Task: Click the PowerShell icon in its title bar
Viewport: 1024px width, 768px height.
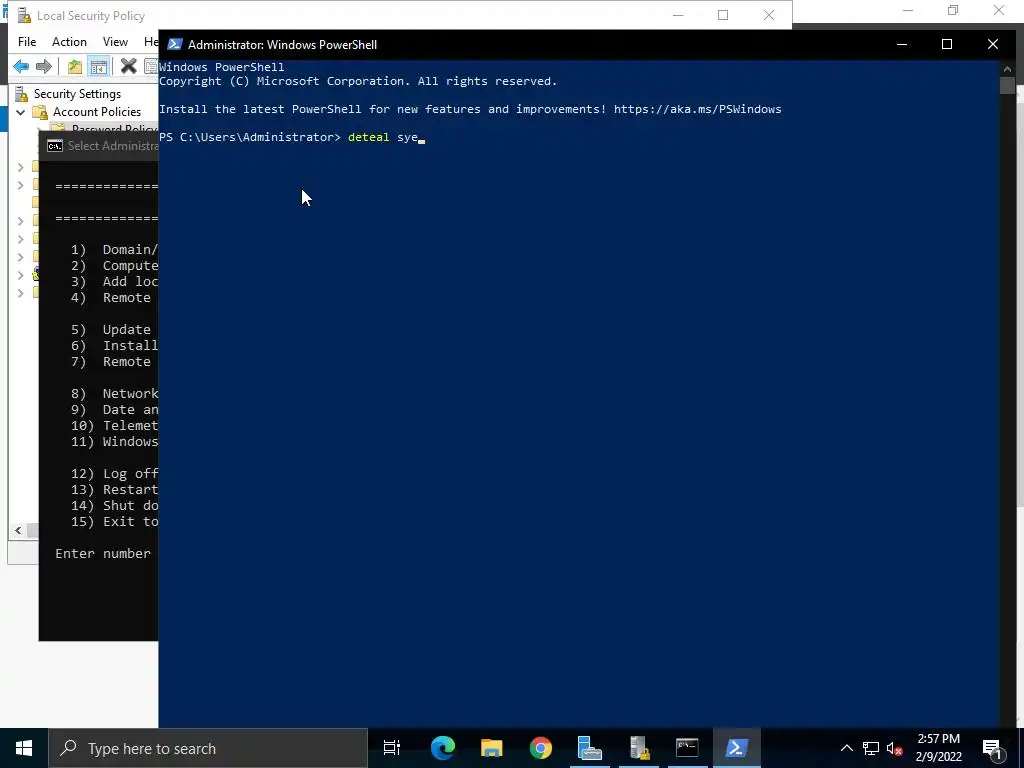Action: point(174,44)
